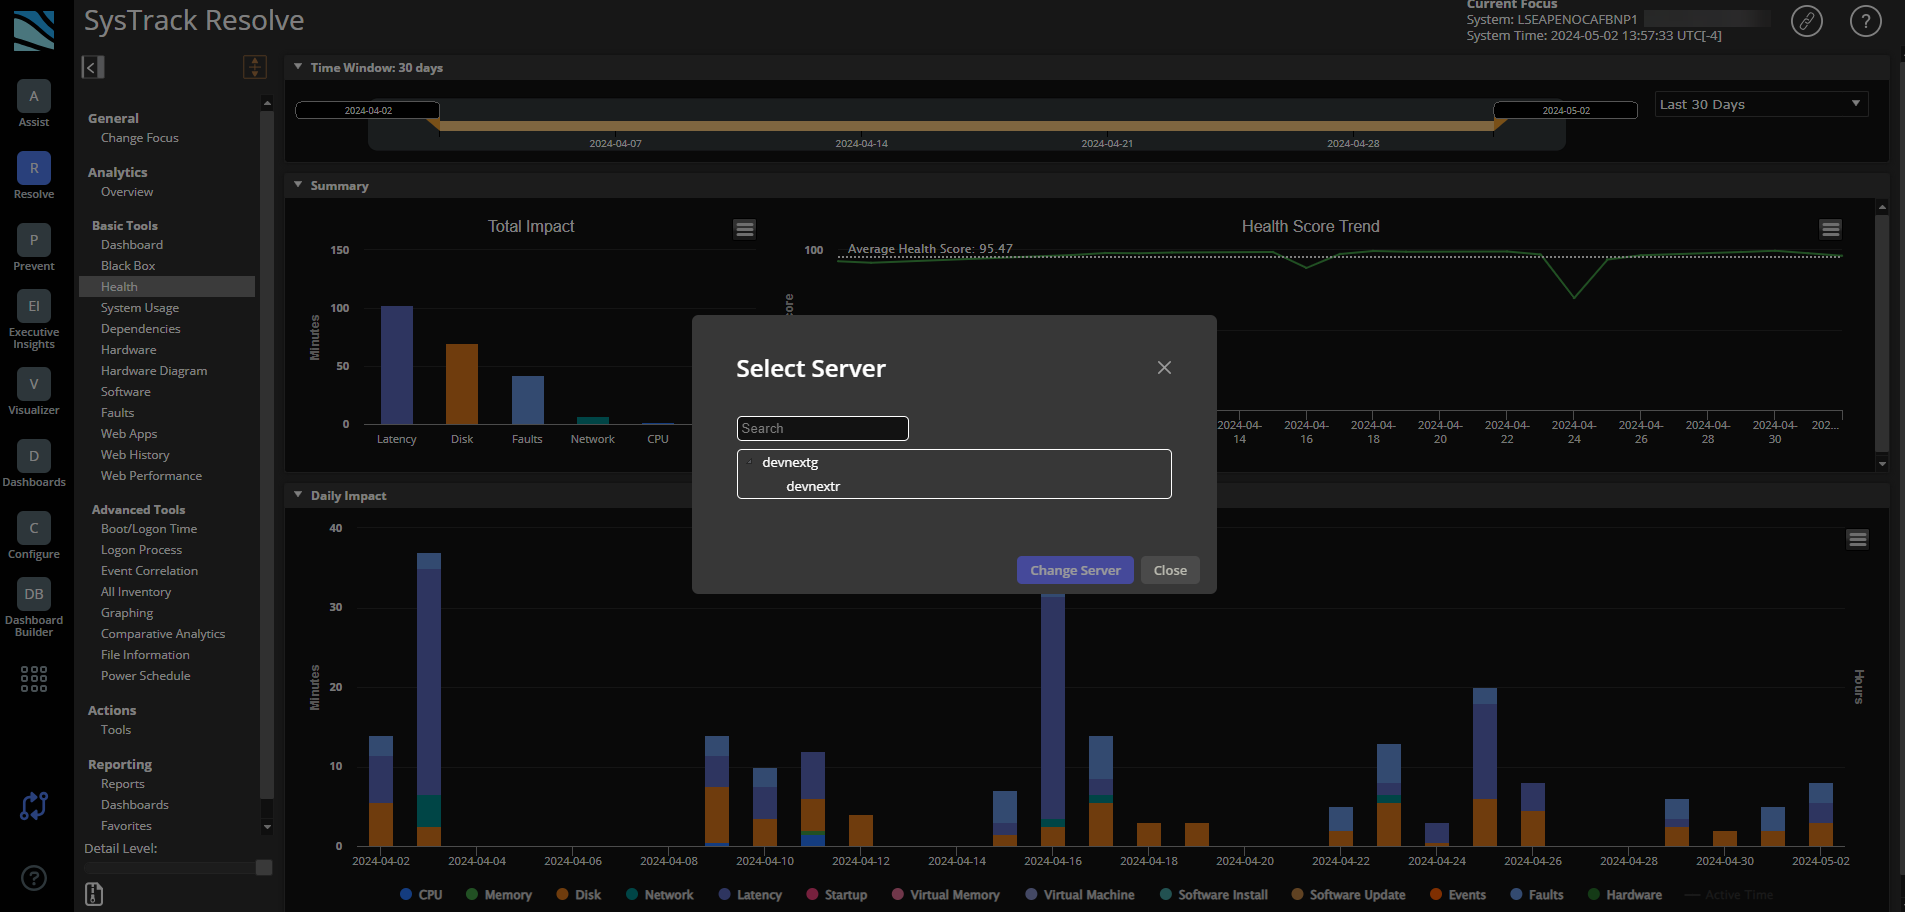Open Power Schedule menu item

(145, 676)
